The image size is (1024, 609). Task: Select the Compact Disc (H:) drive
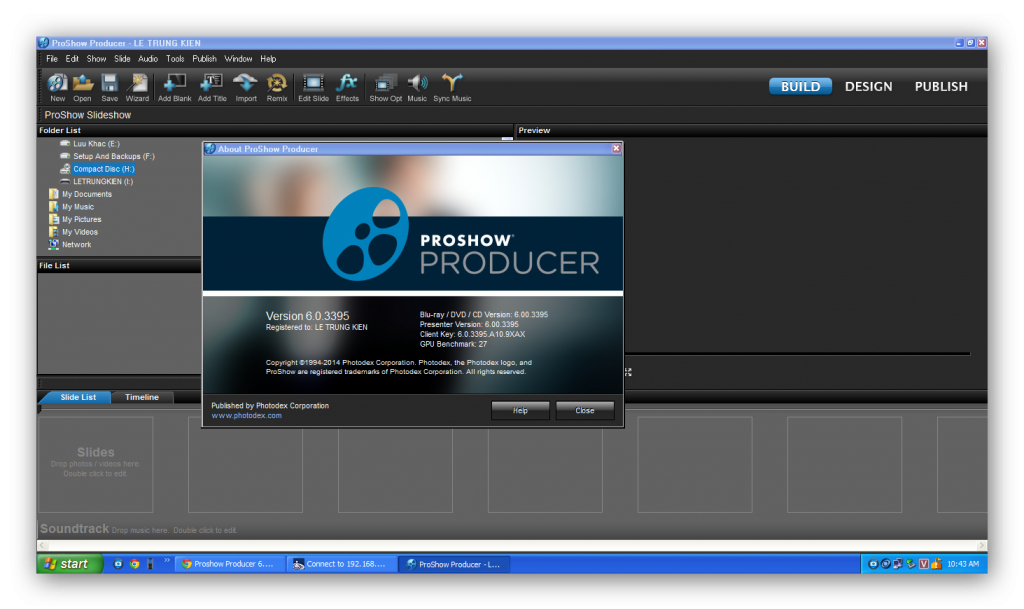[97, 169]
